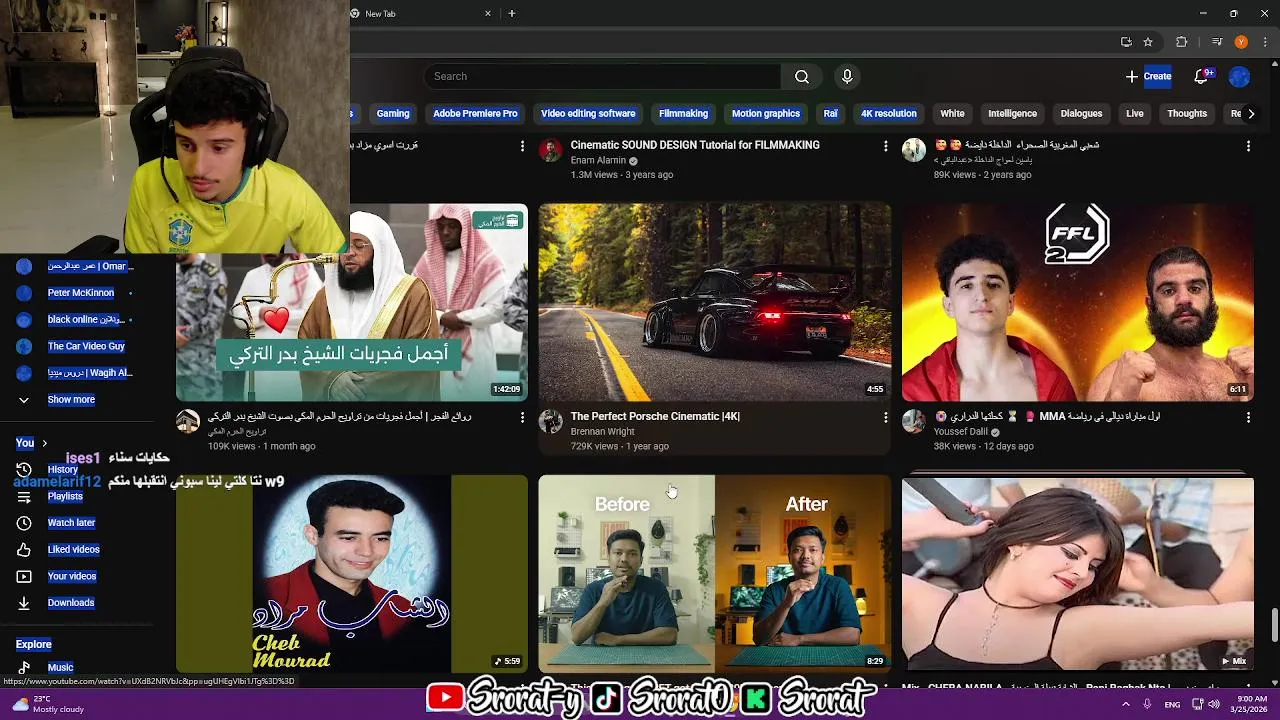Click the YouTube search magnifier button

[802, 77]
